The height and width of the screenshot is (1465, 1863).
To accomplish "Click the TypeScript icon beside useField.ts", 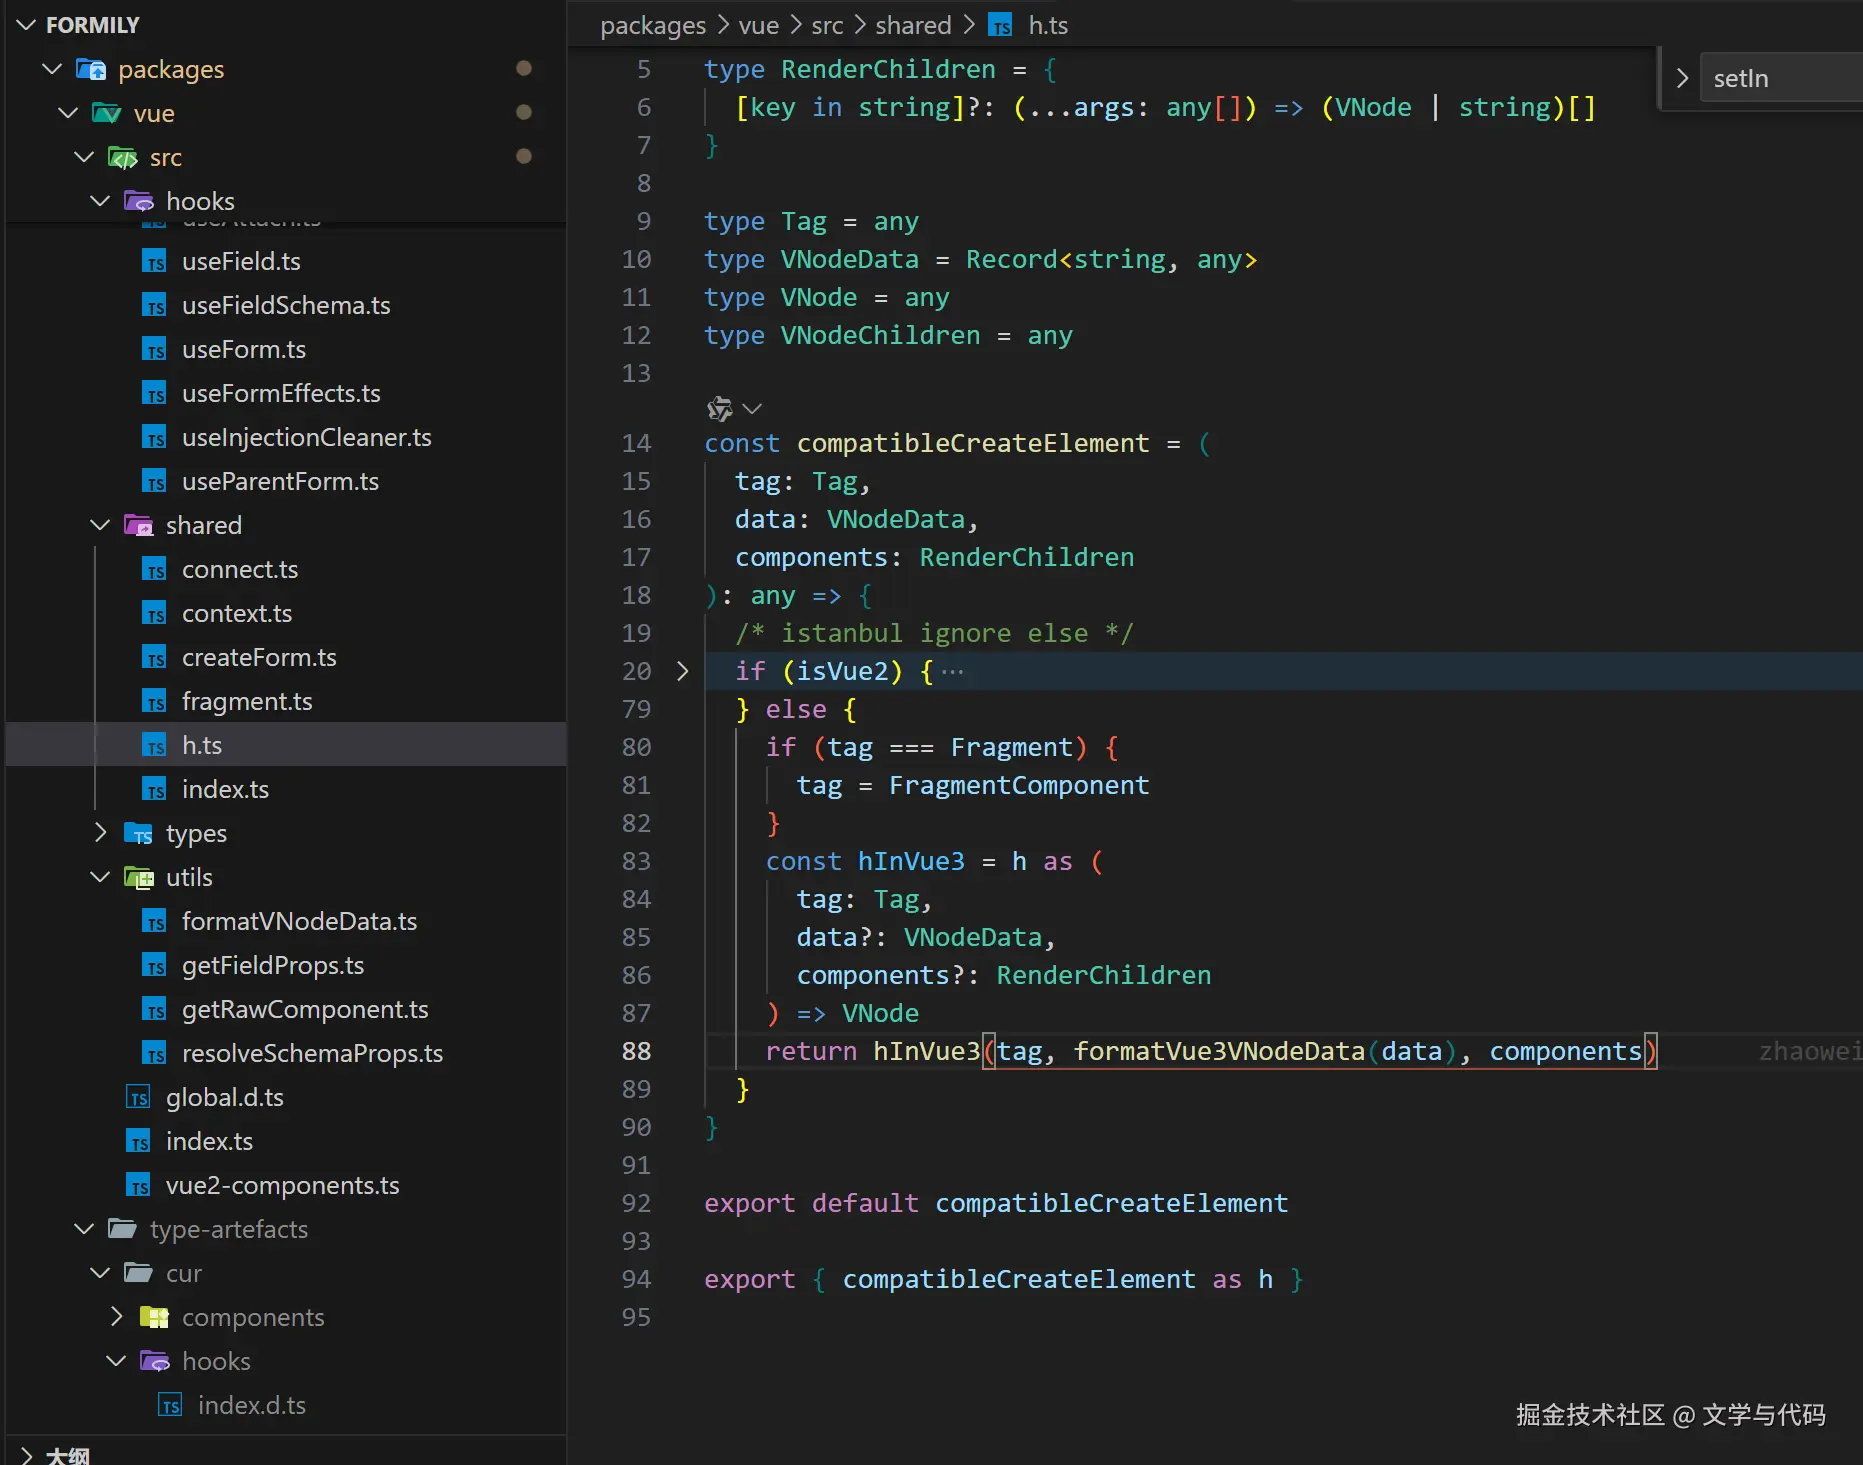I will (155, 261).
